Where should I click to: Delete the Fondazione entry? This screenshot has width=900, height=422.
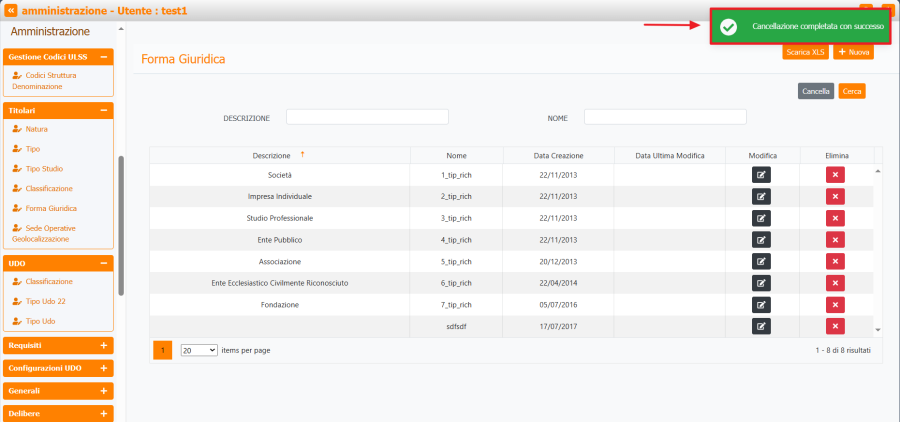point(836,305)
